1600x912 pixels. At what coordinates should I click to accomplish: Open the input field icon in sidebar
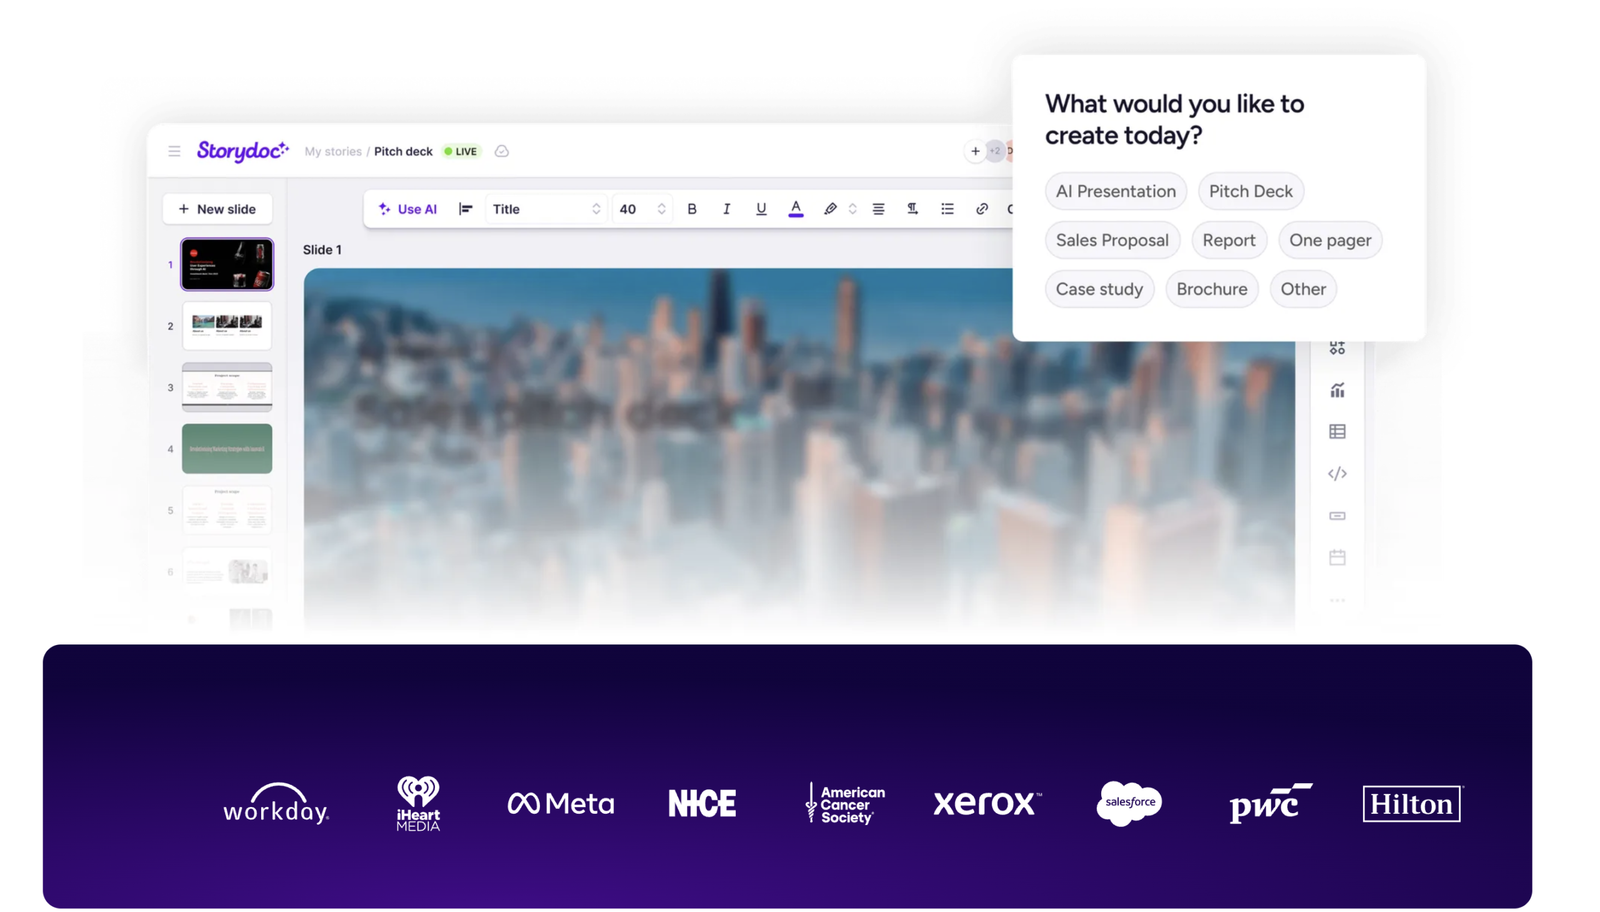pyautogui.click(x=1337, y=516)
